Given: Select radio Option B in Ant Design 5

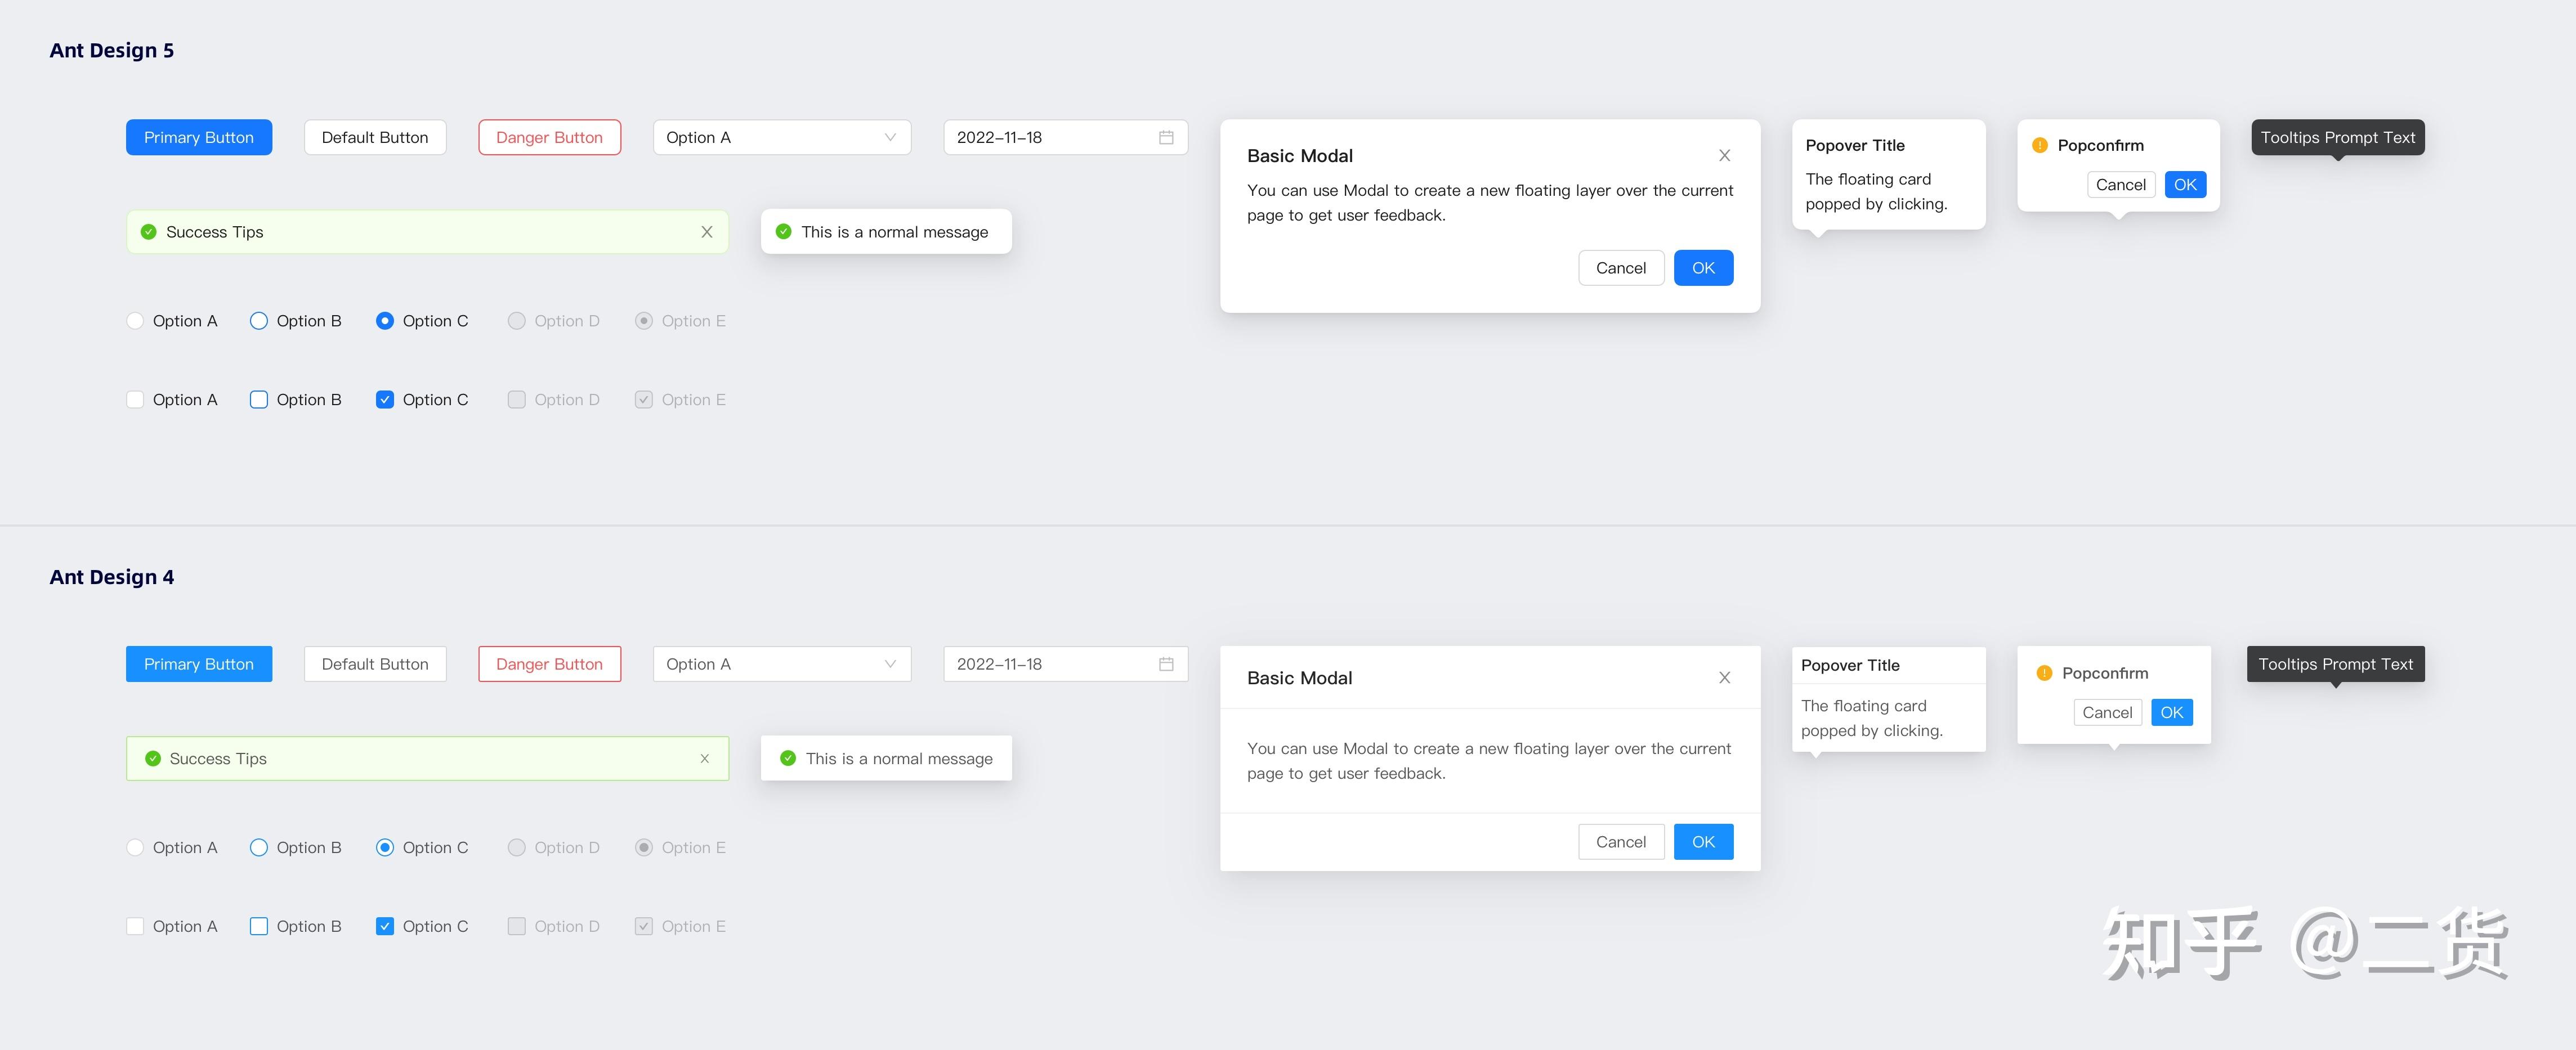Looking at the screenshot, I should pyautogui.click(x=259, y=321).
